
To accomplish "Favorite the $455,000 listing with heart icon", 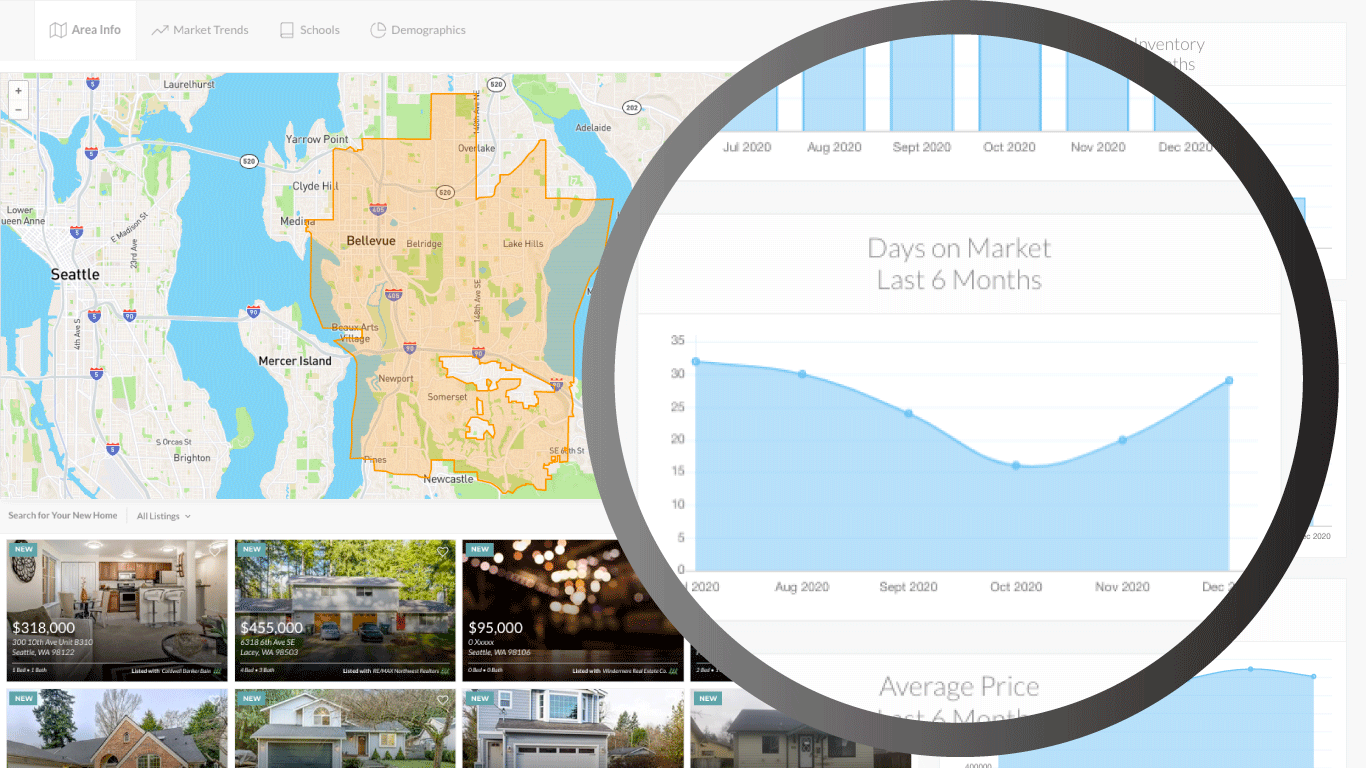I will point(442,551).
